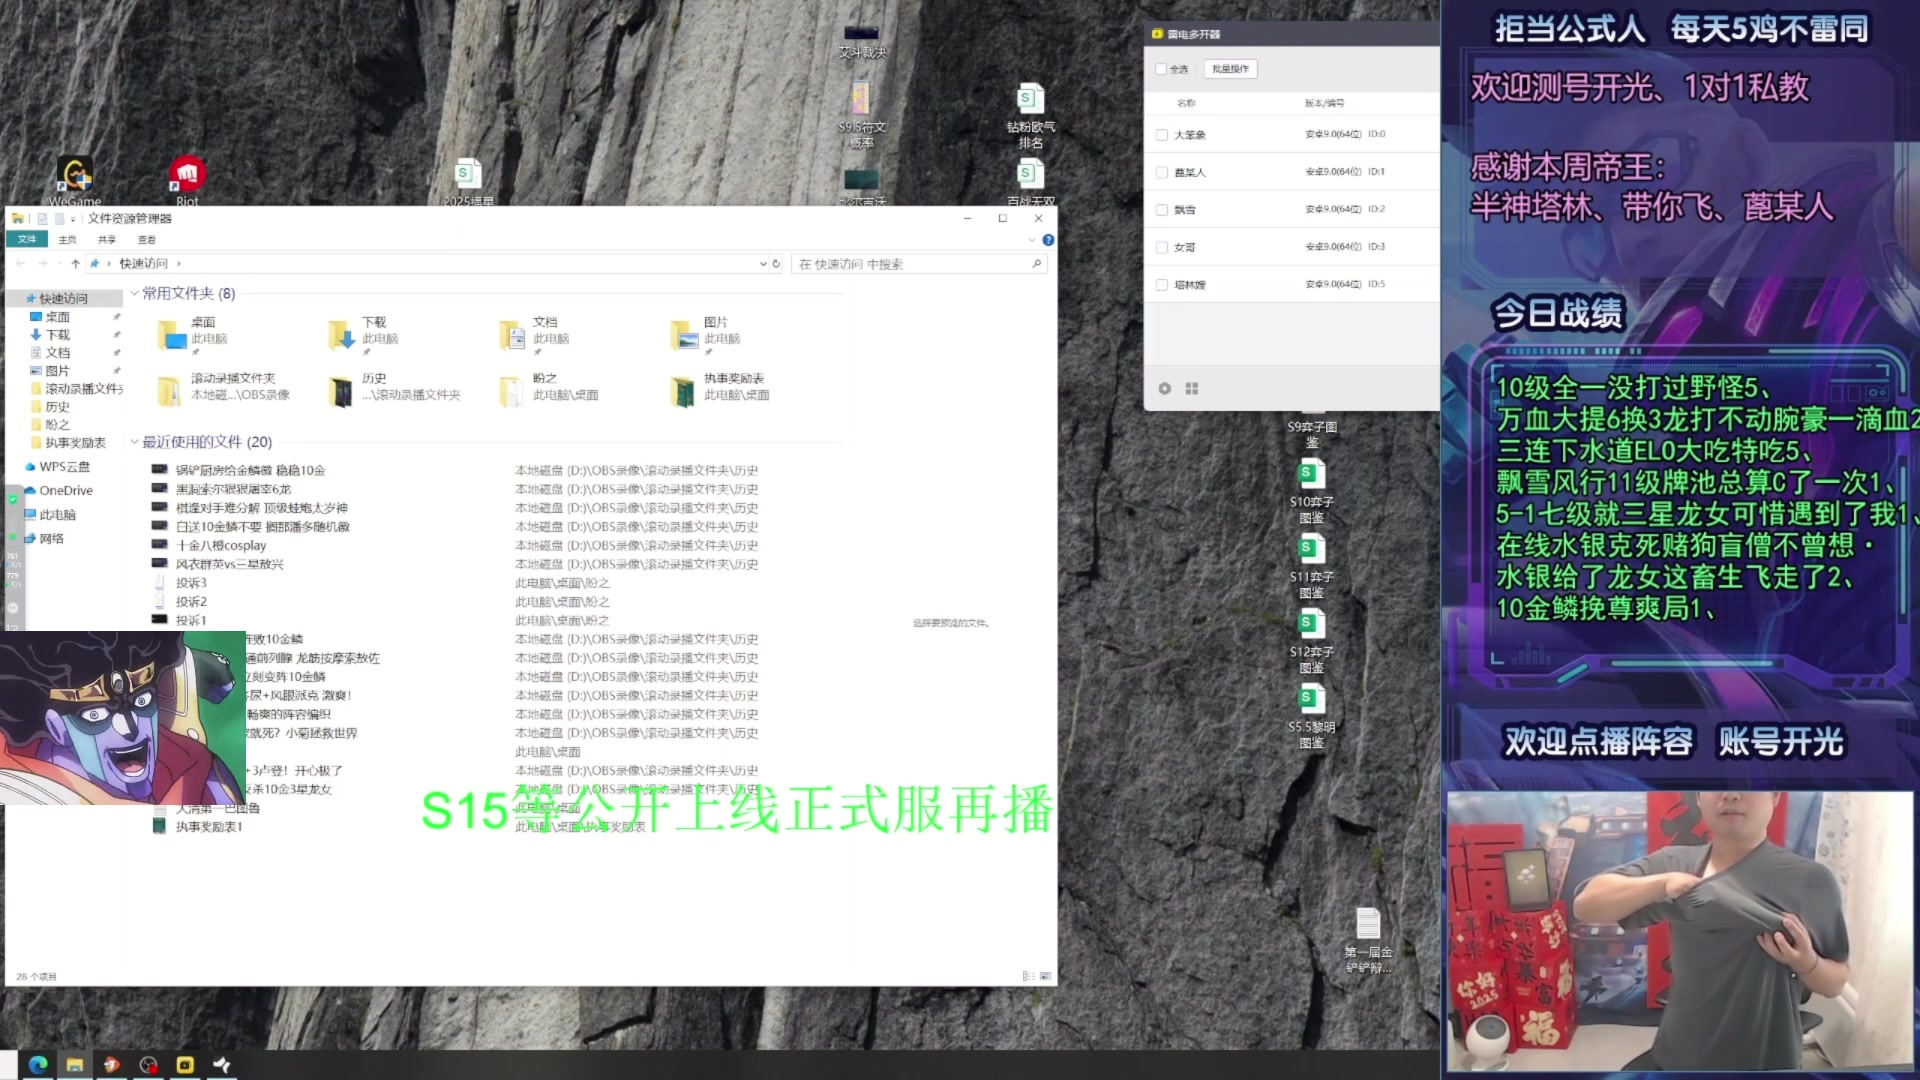Tick the checkbox for 女哥
The width and height of the screenshot is (1920, 1080).
[1161, 247]
